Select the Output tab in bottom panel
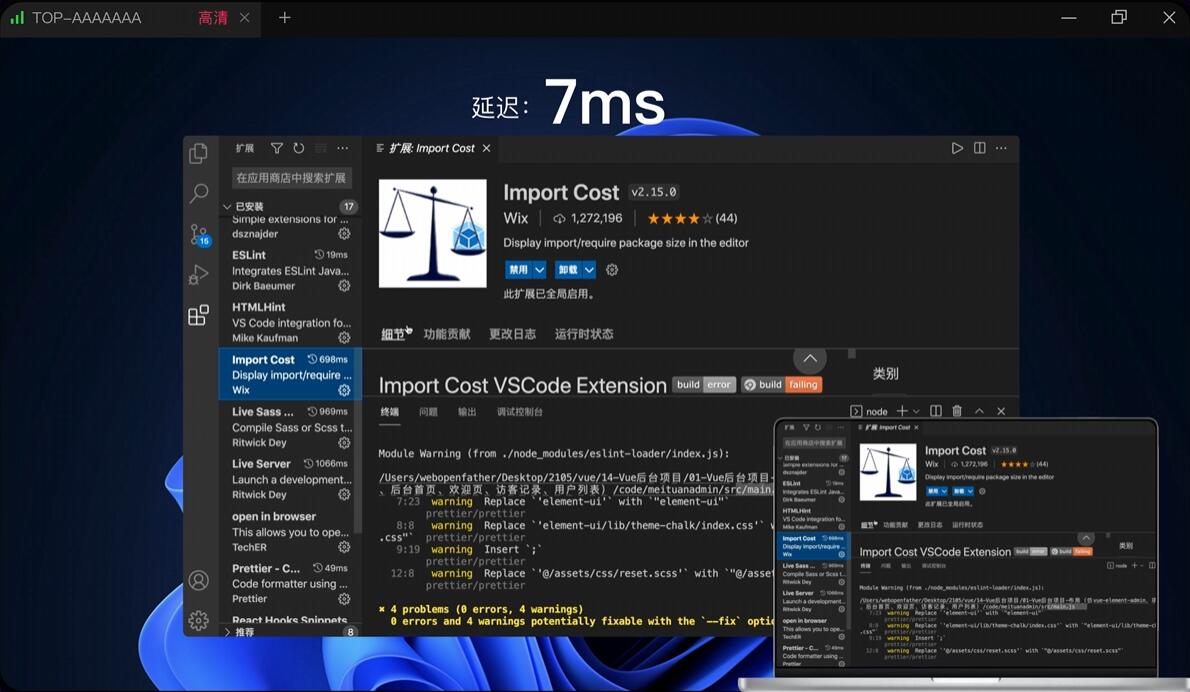1190x692 pixels. pos(467,411)
